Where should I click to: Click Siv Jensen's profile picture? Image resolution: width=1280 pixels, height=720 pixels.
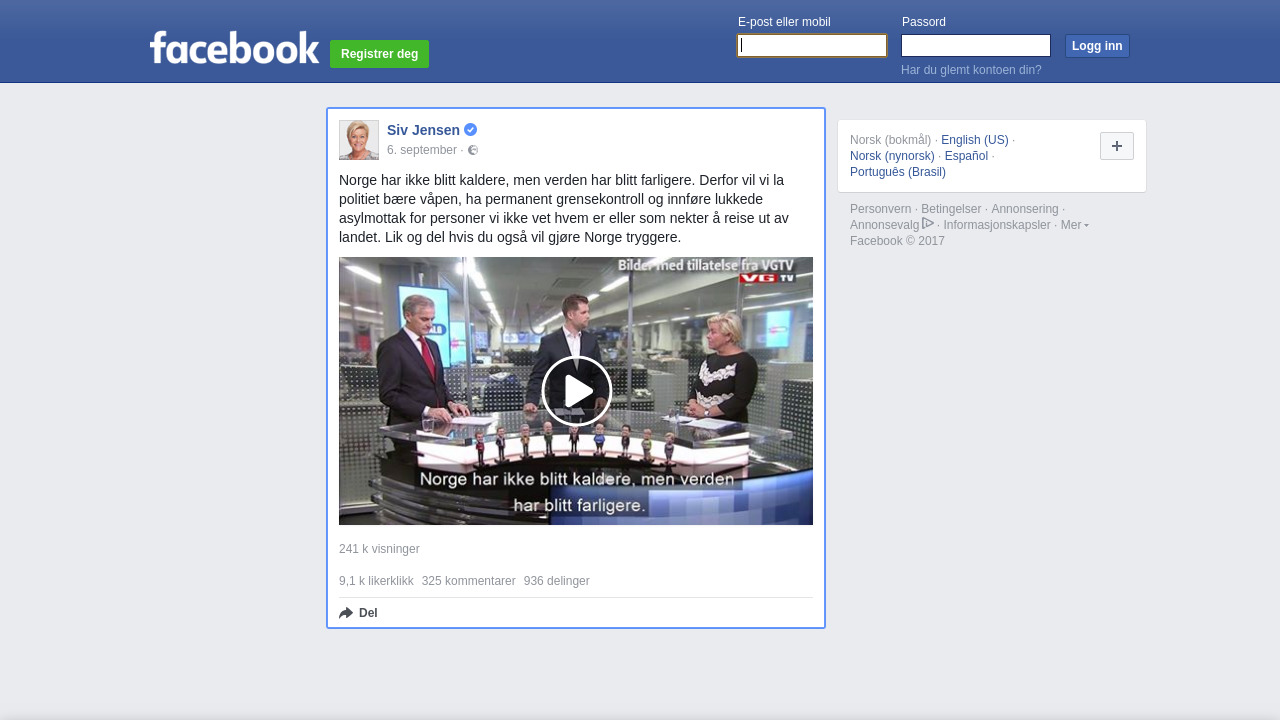click(x=359, y=140)
